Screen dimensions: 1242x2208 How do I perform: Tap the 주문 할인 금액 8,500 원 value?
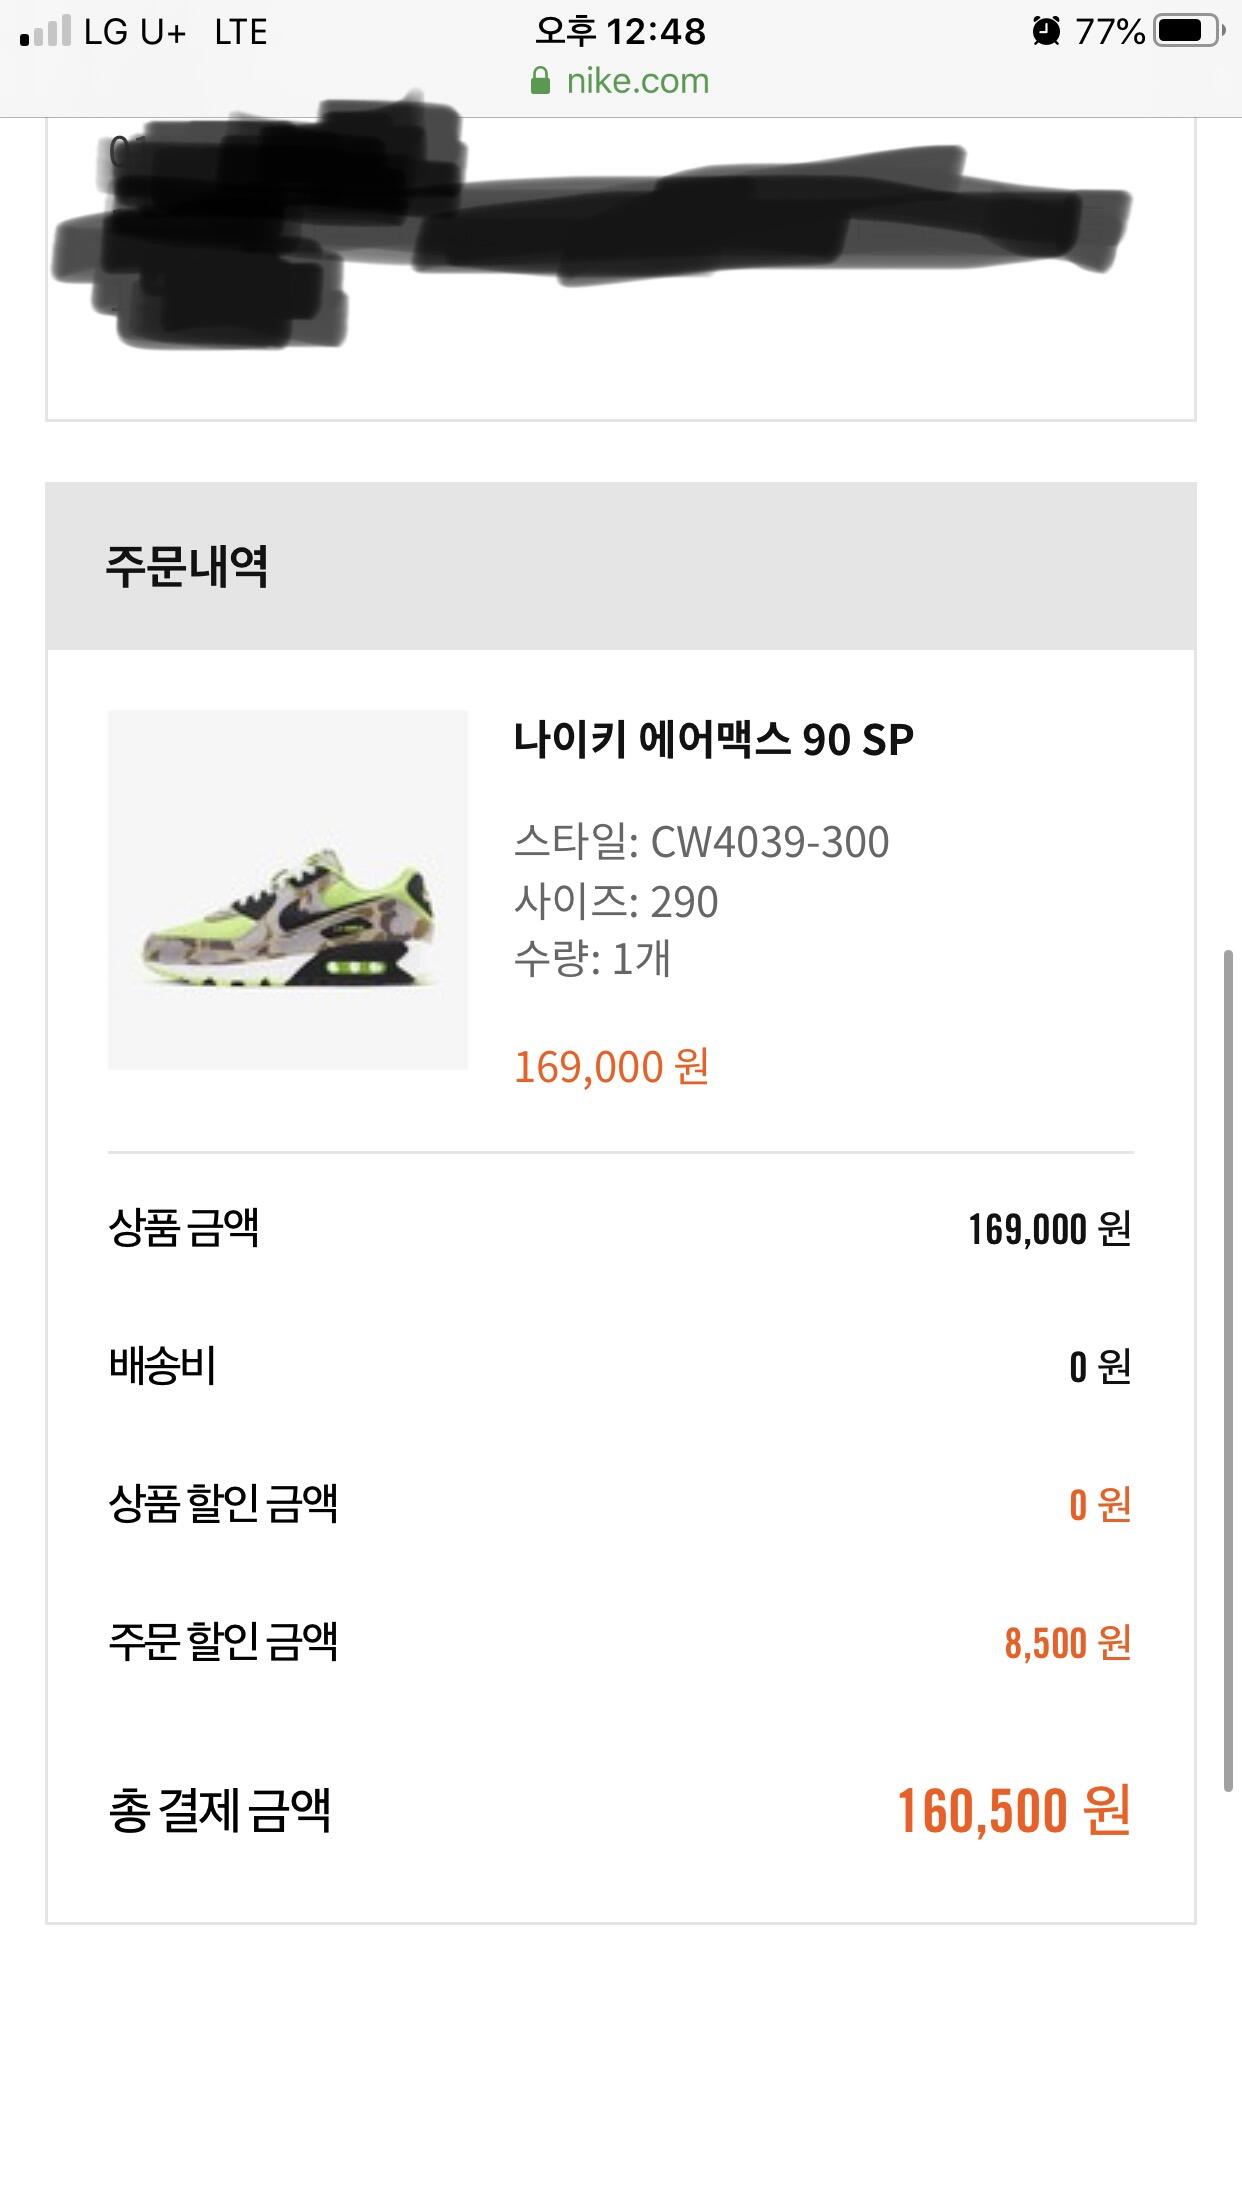[1068, 1643]
